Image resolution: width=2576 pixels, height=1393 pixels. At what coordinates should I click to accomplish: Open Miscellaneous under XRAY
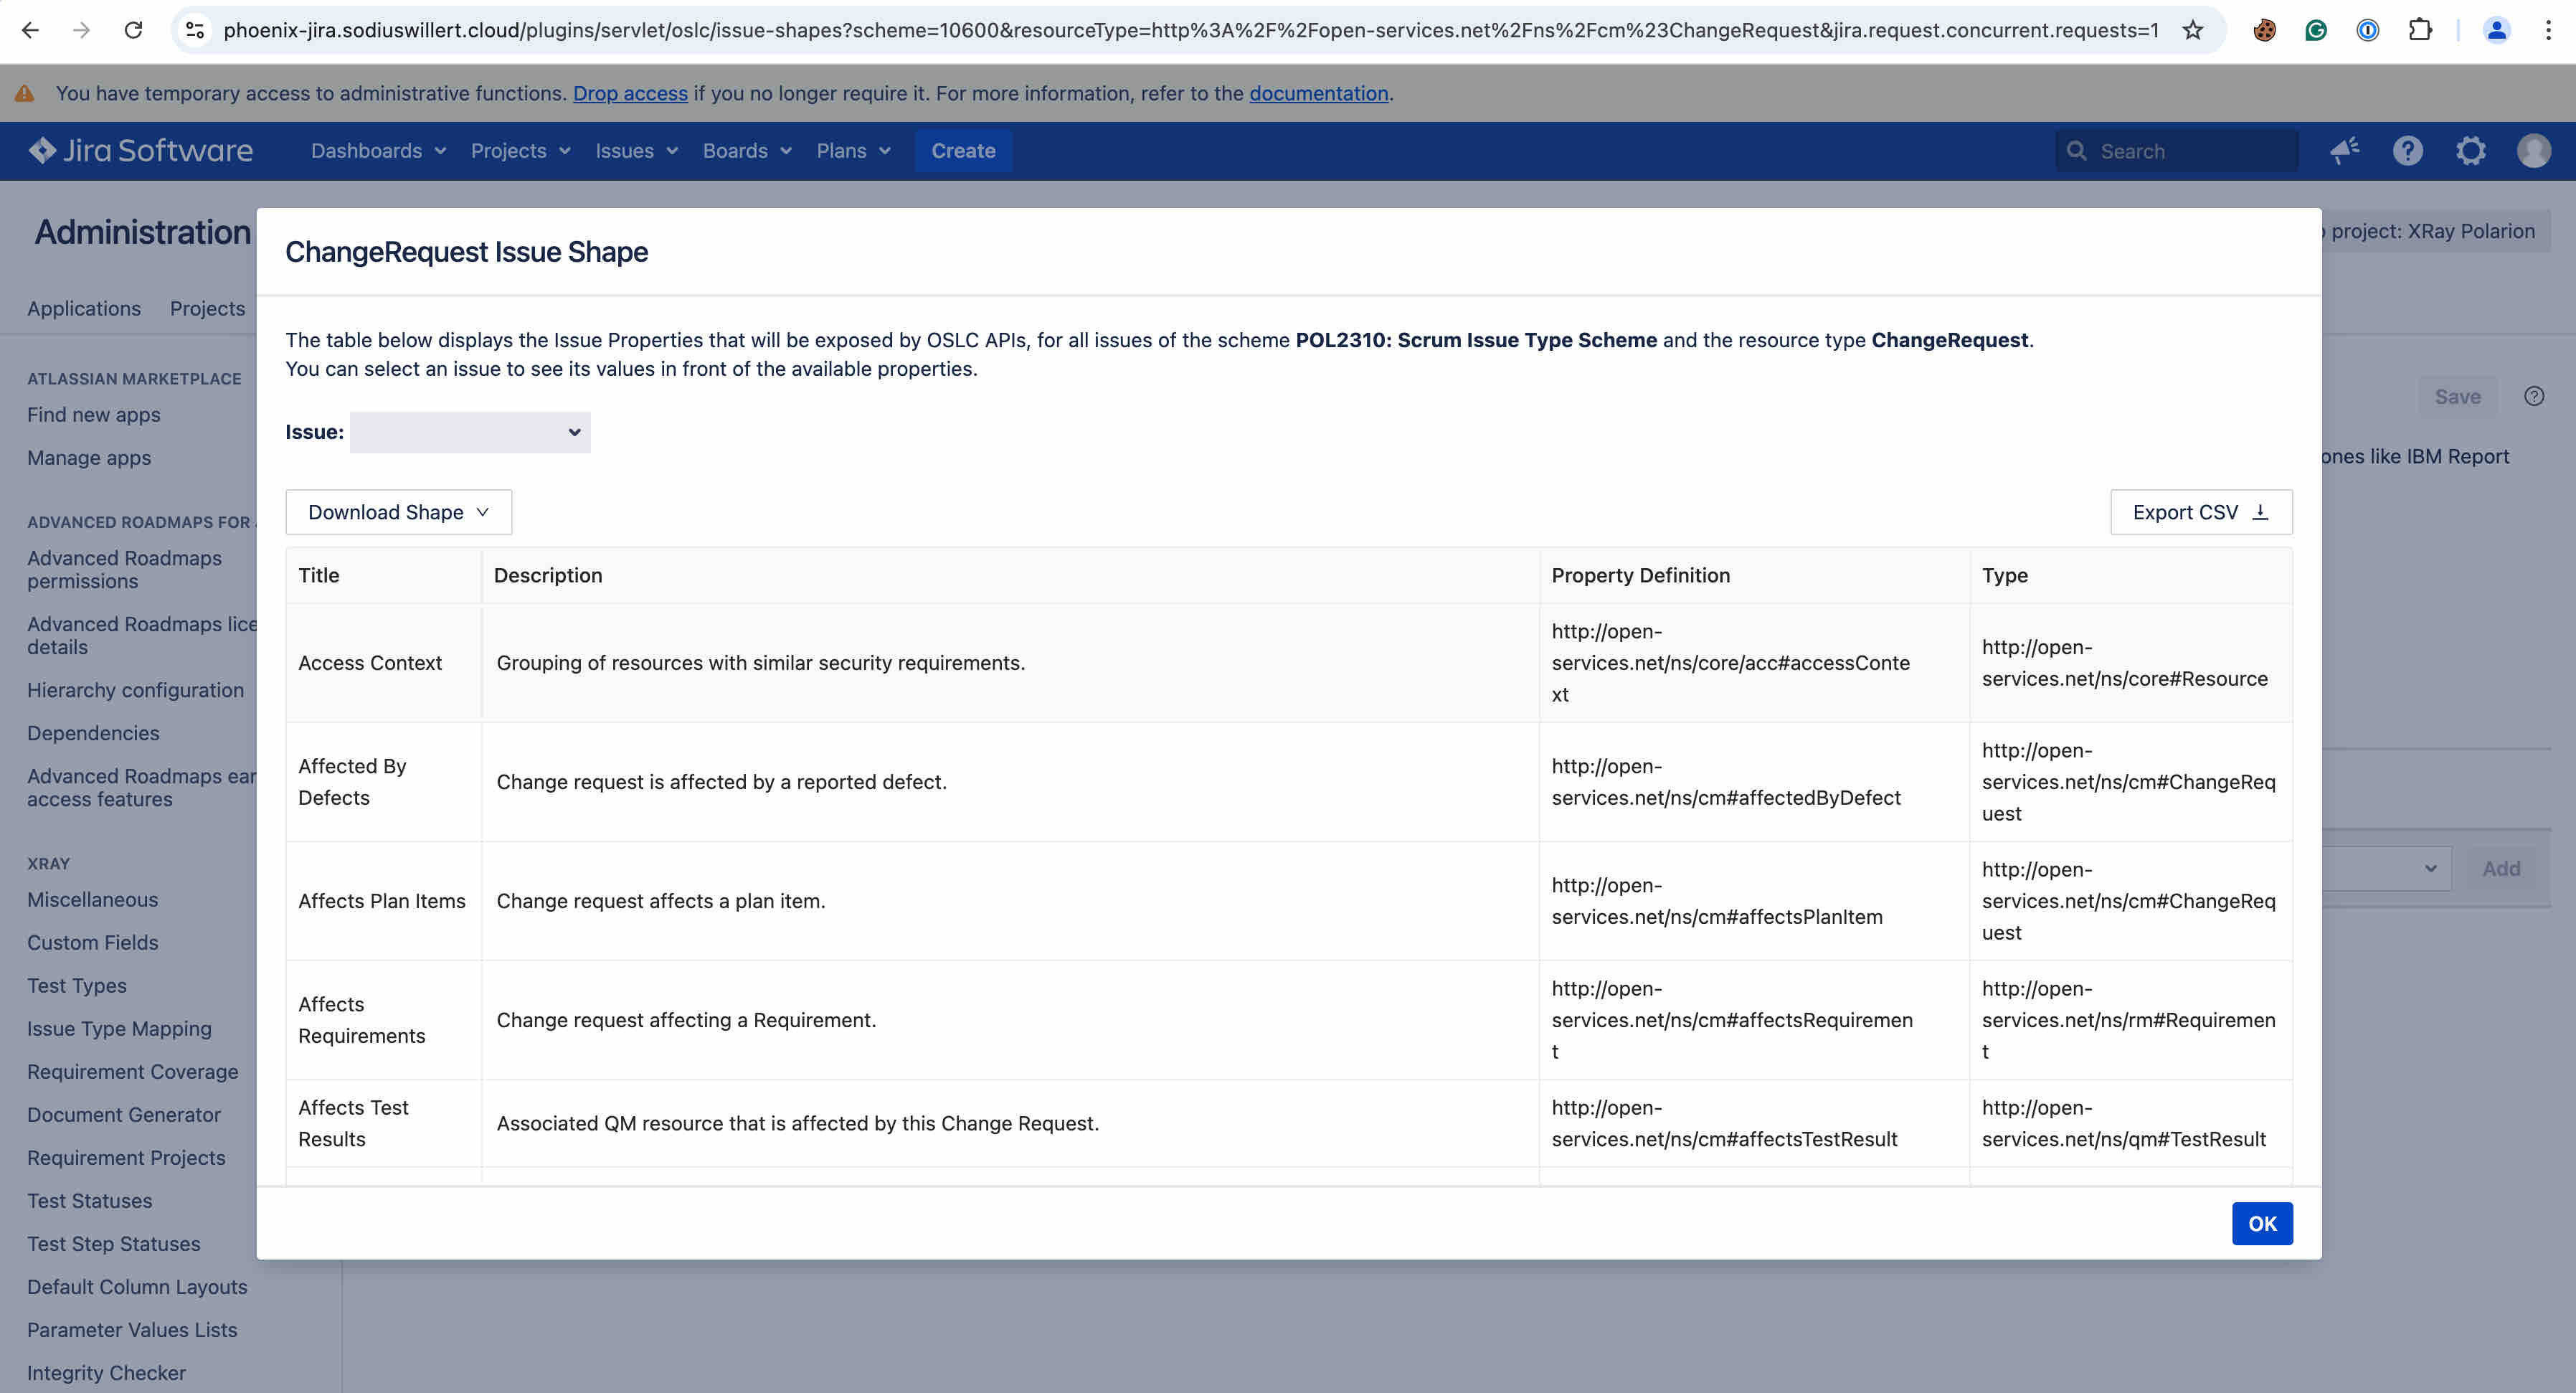coord(92,900)
